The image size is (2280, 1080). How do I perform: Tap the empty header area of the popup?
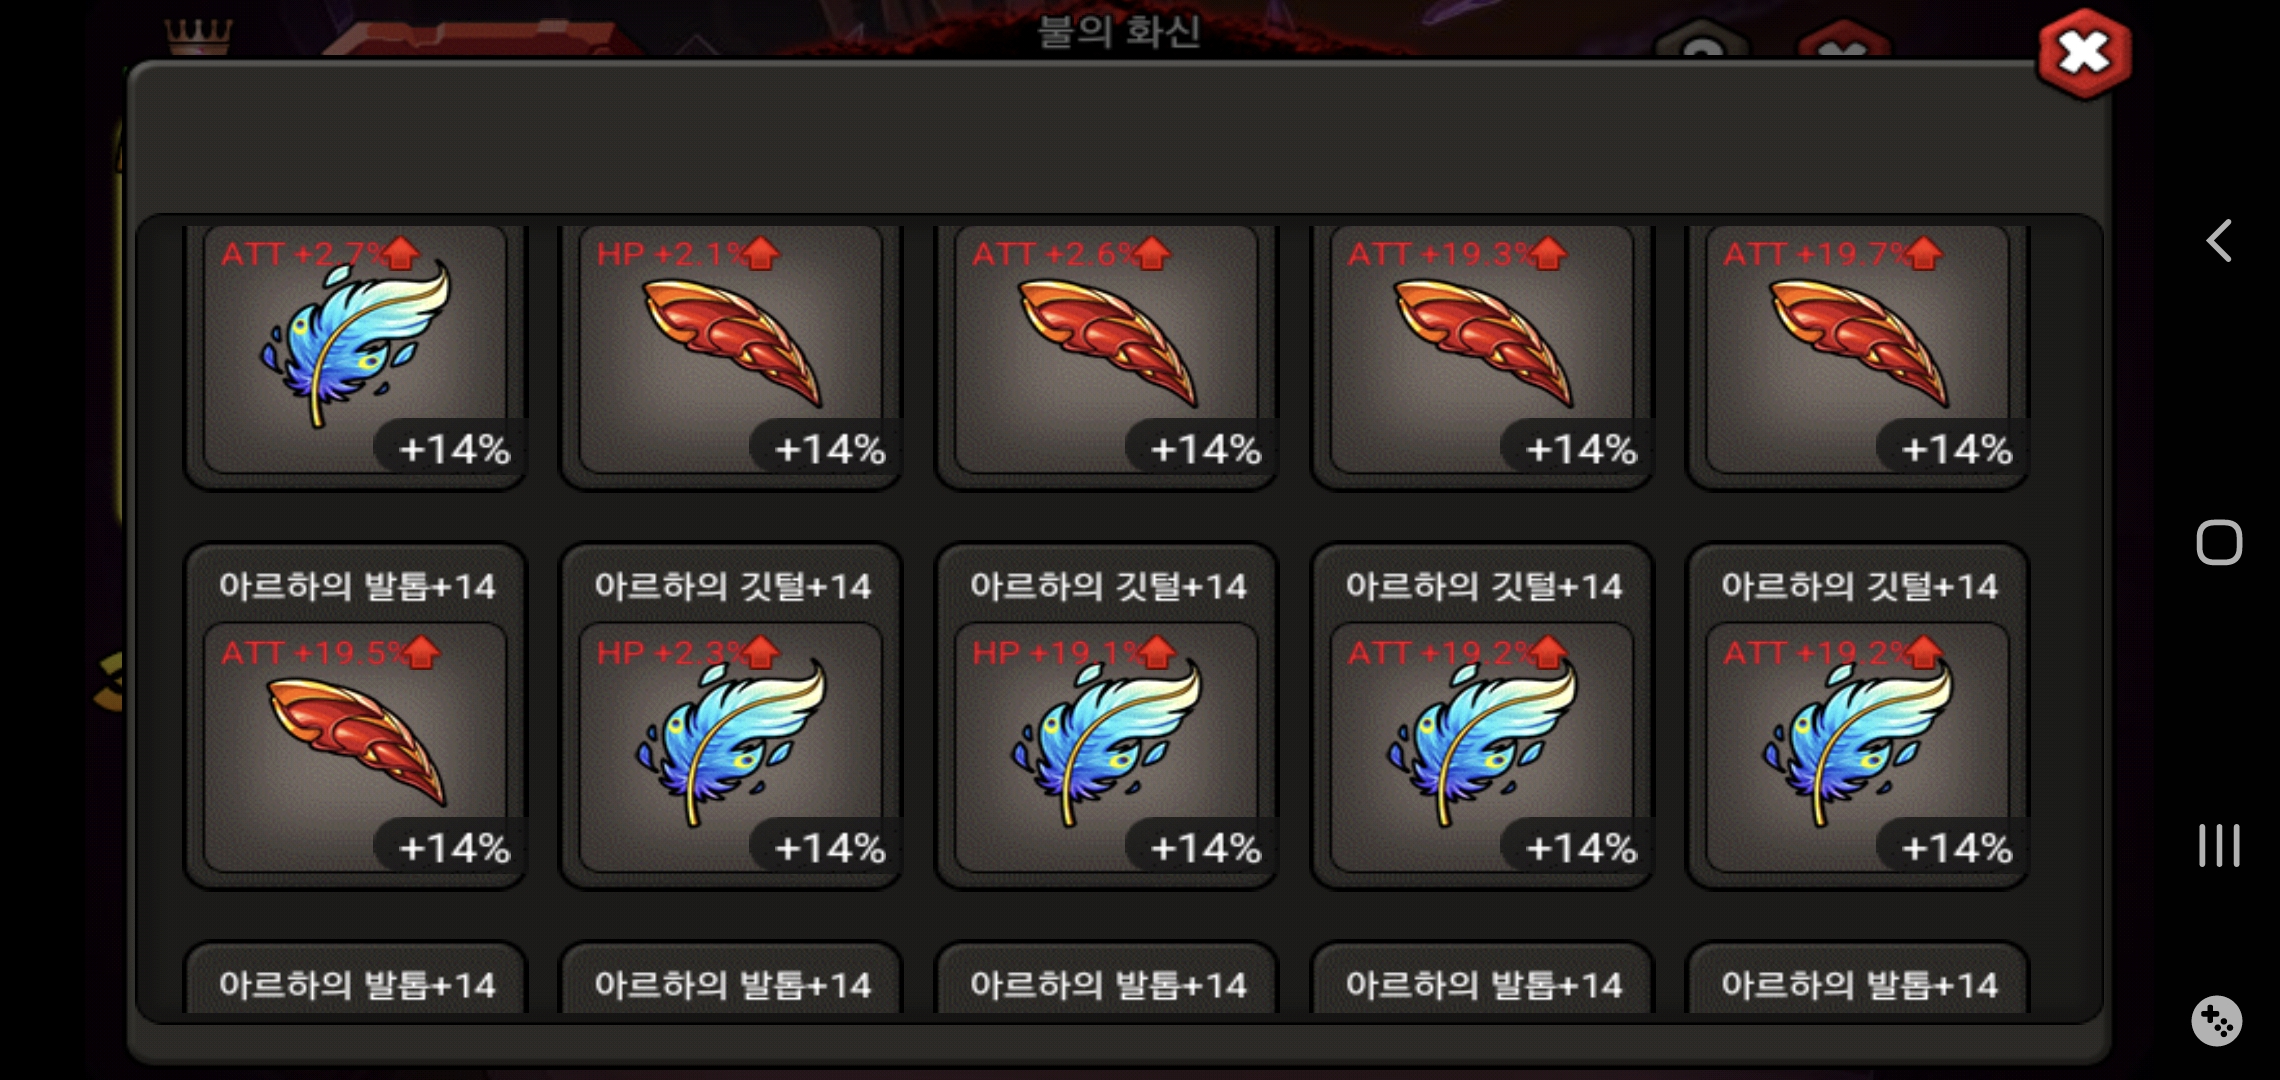pyautogui.click(x=1119, y=140)
